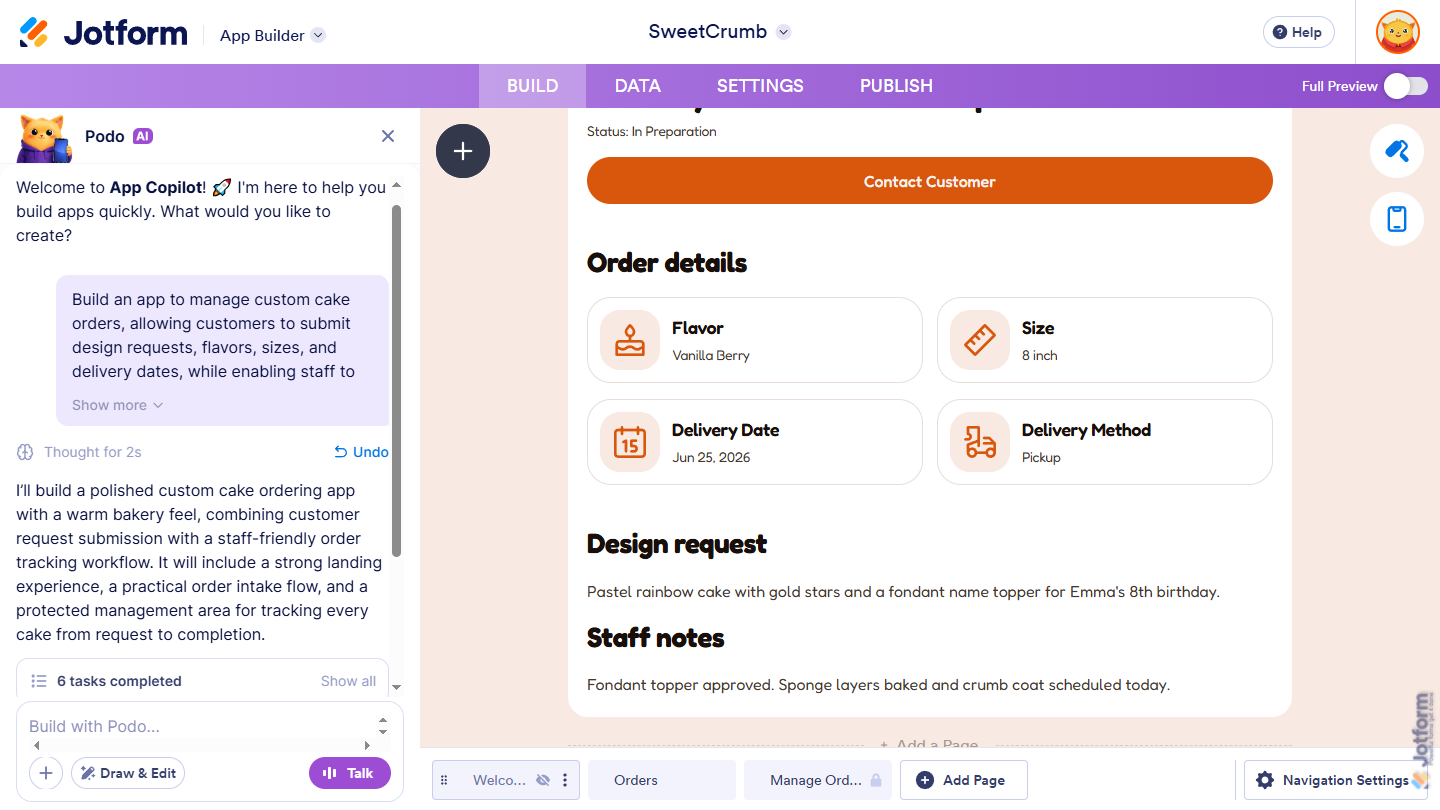This screenshot has height=810, width=1440.
Task: Click the brain icon beside Thought
Action: [x=25, y=452]
